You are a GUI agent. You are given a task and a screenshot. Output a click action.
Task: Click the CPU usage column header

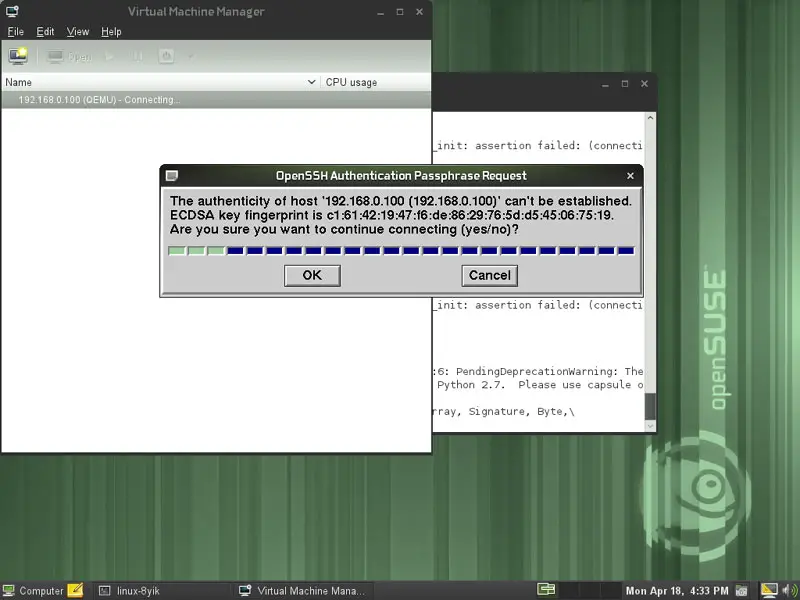pos(376,82)
